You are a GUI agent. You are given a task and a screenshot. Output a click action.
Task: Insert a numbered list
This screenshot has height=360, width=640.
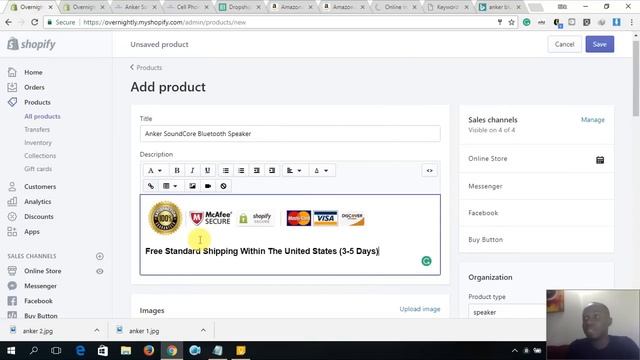click(x=241, y=171)
